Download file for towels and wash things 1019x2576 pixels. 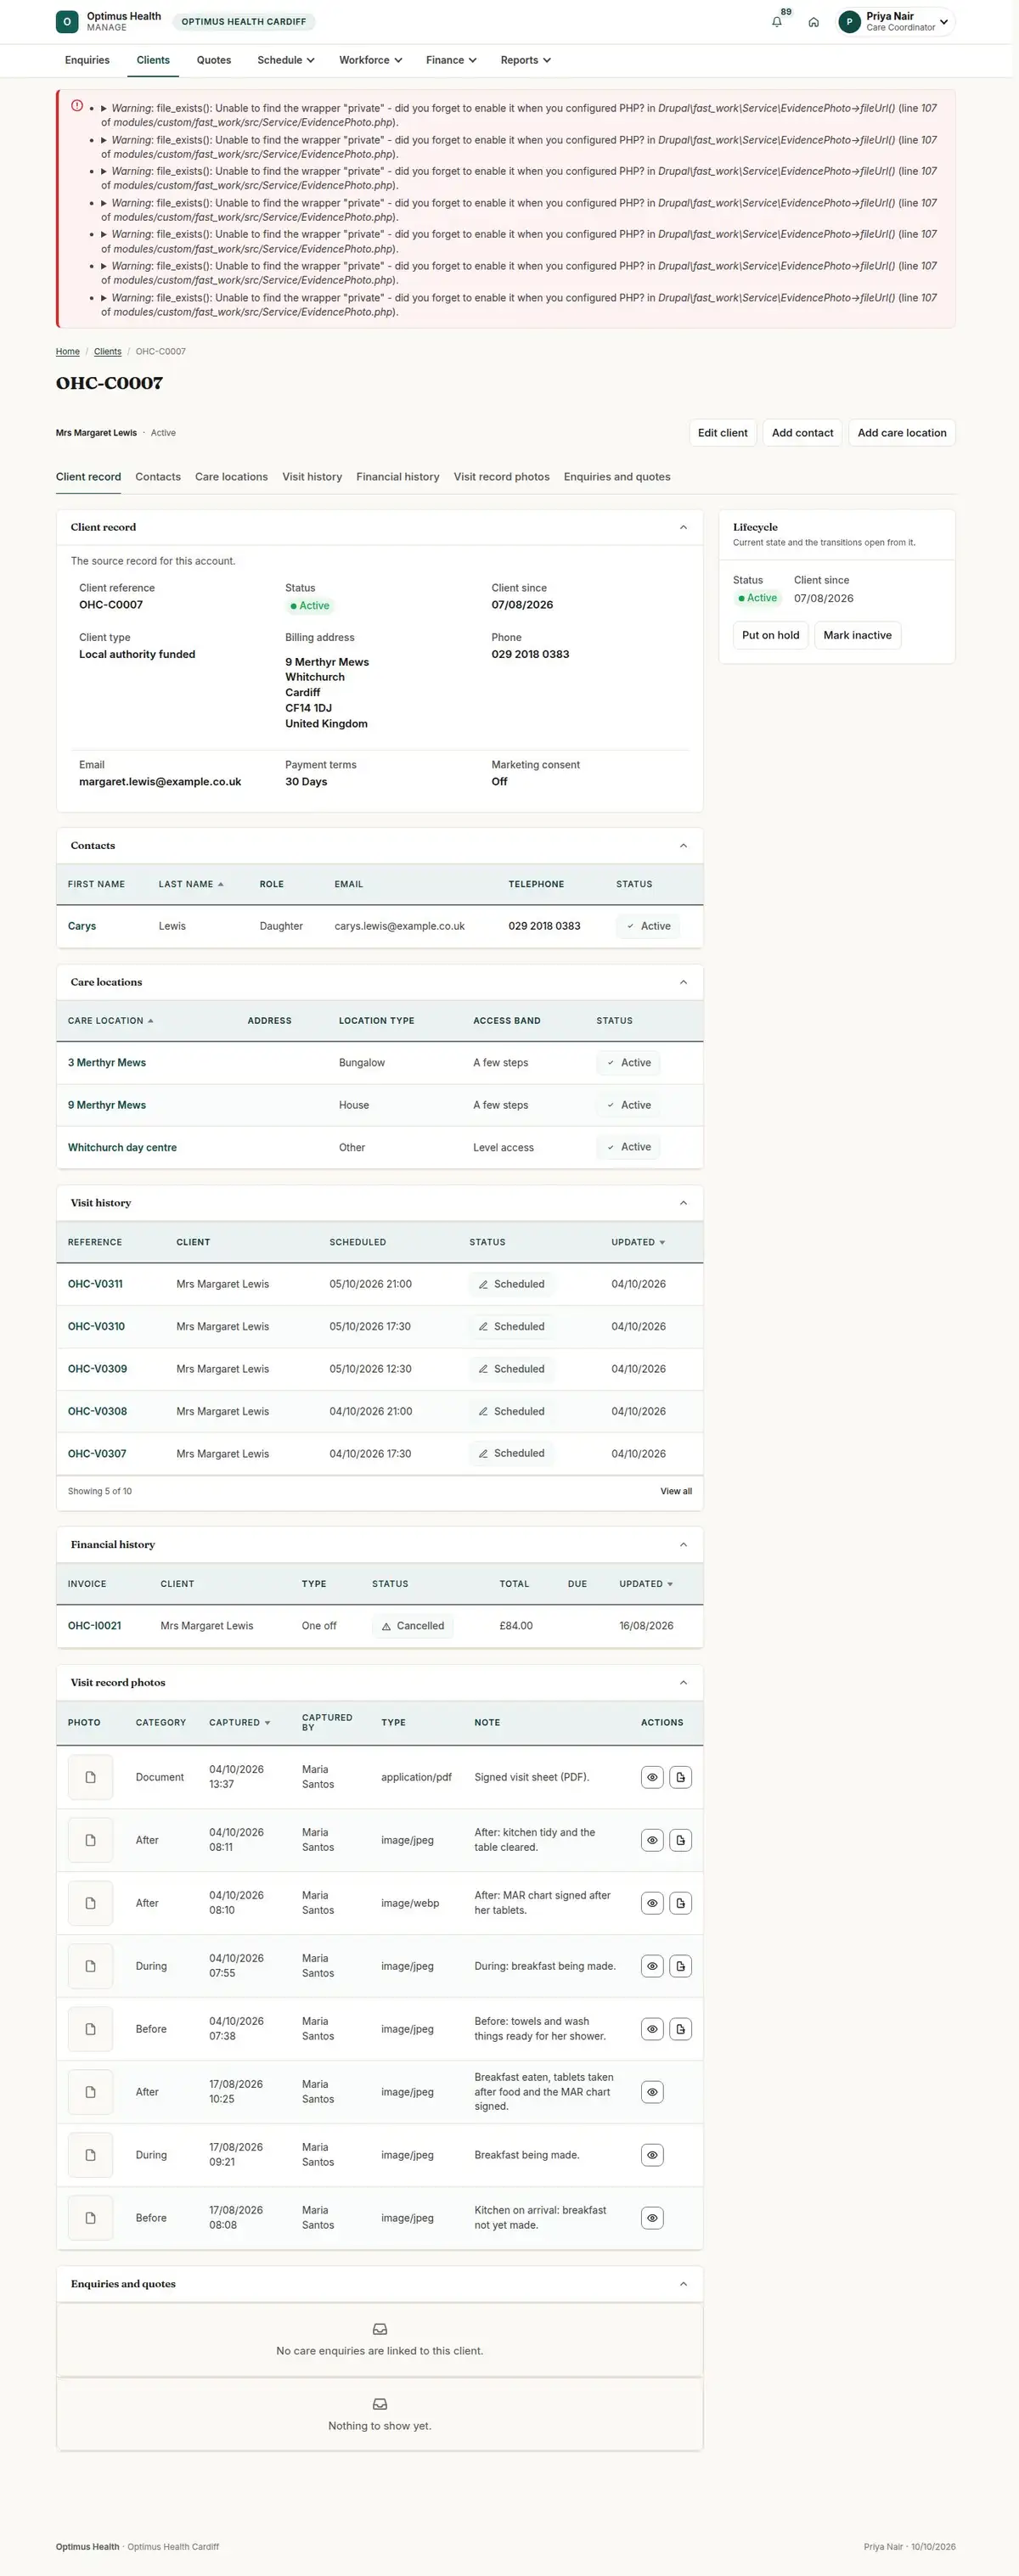680,2029
